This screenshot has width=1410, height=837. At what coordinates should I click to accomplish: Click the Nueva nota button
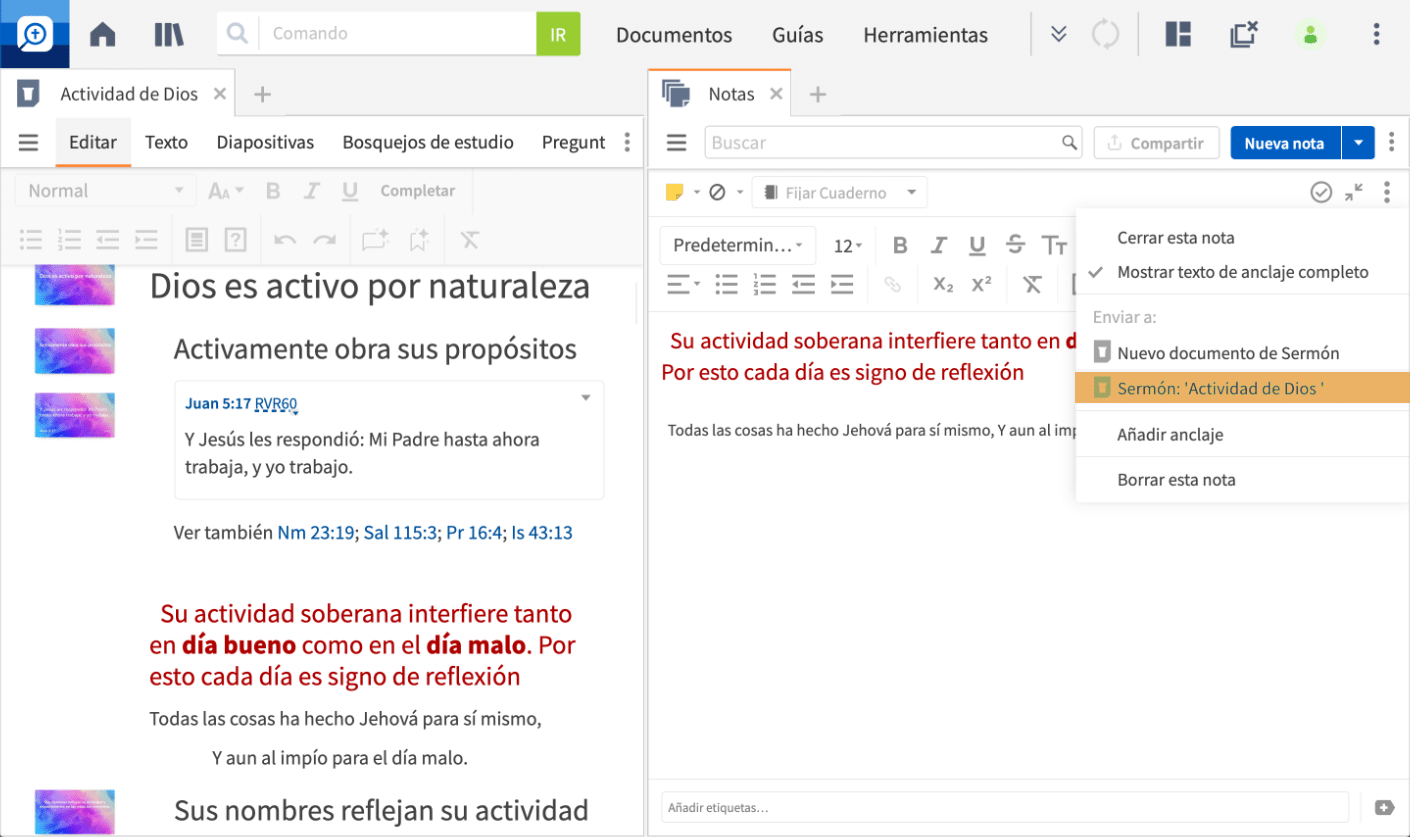pos(1284,143)
